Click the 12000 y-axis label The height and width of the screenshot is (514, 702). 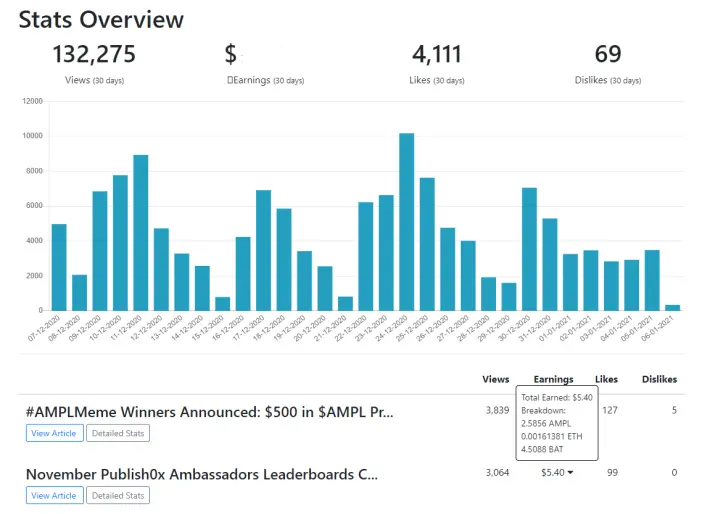point(32,101)
